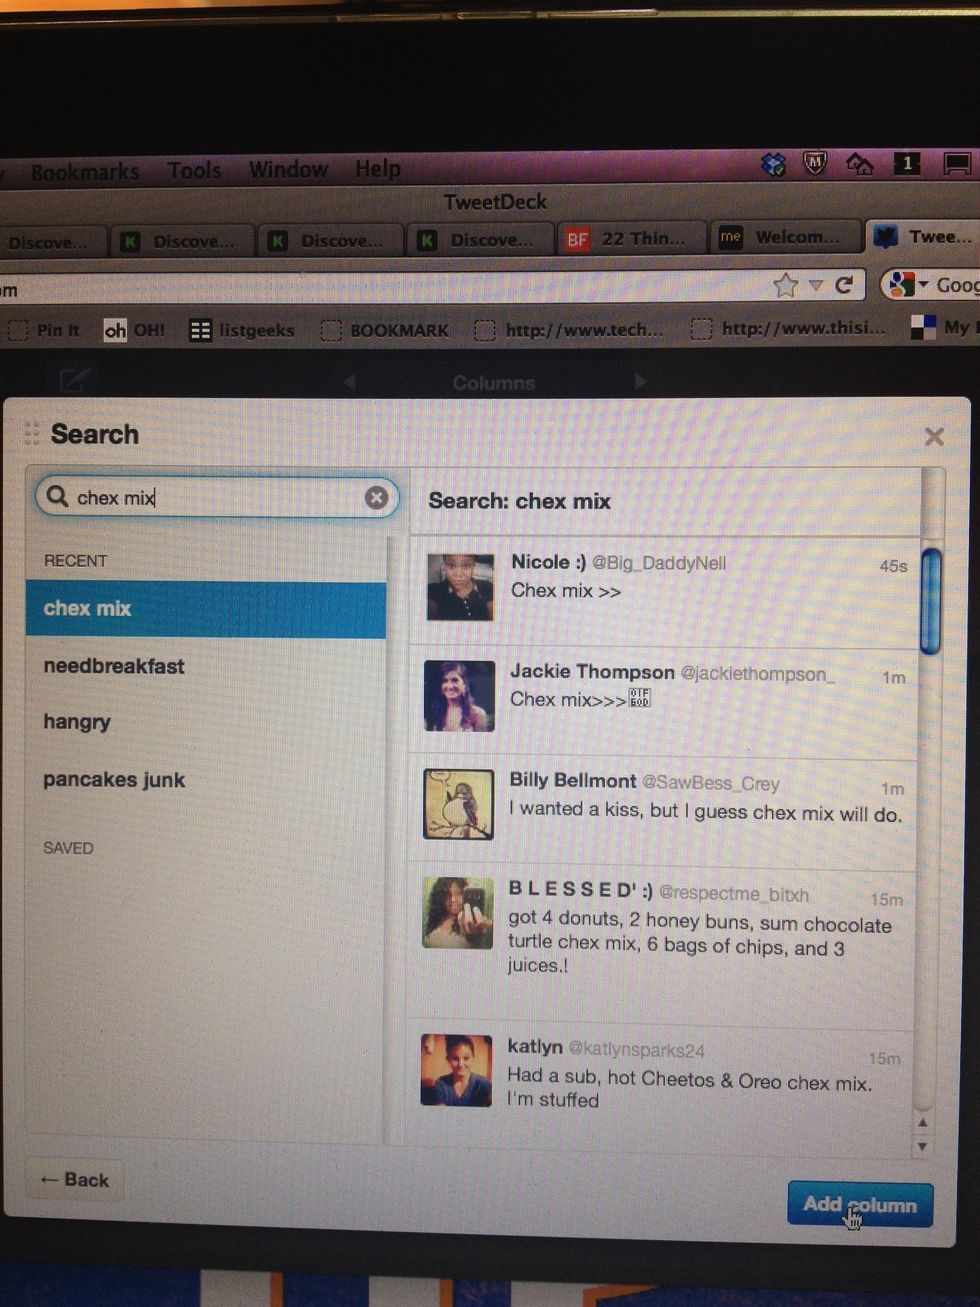Click the drag handle beside Search title
This screenshot has height=1307, width=980.
coord(32,433)
